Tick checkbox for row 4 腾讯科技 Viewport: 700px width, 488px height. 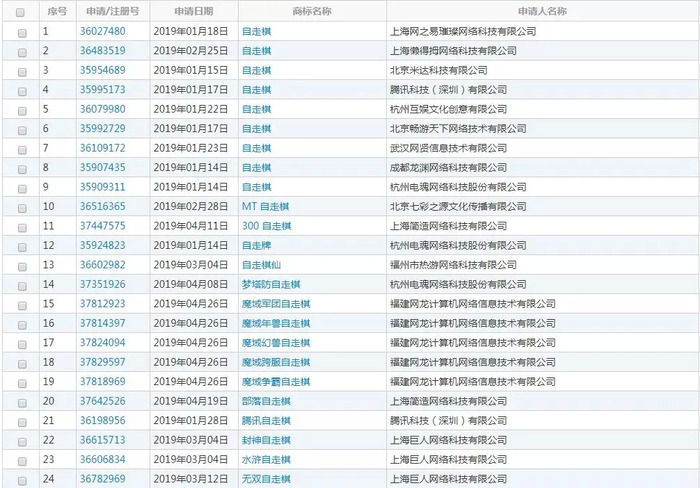pos(22,92)
